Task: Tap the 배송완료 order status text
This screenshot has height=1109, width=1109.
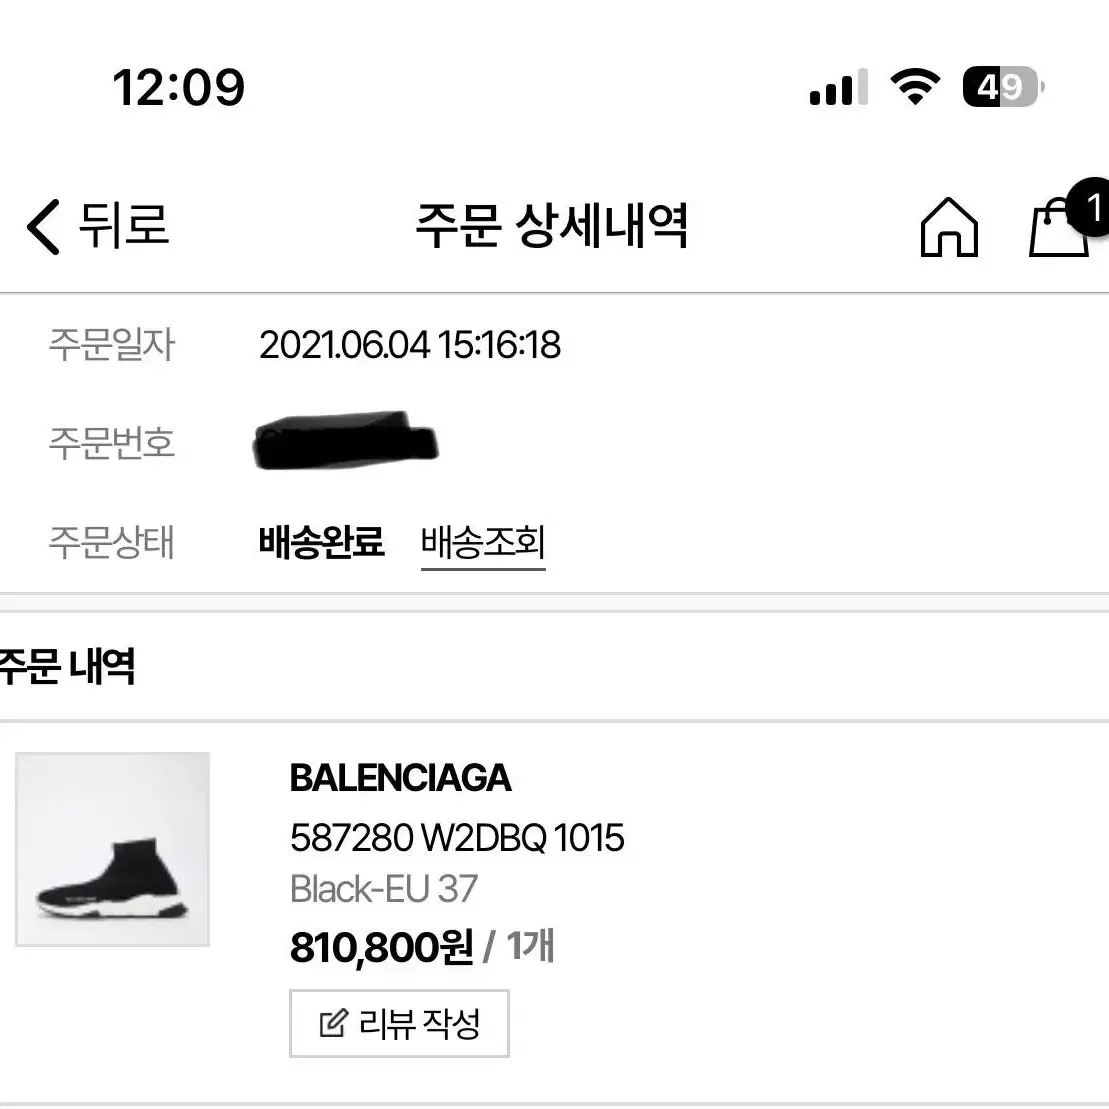Action: tap(321, 542)
